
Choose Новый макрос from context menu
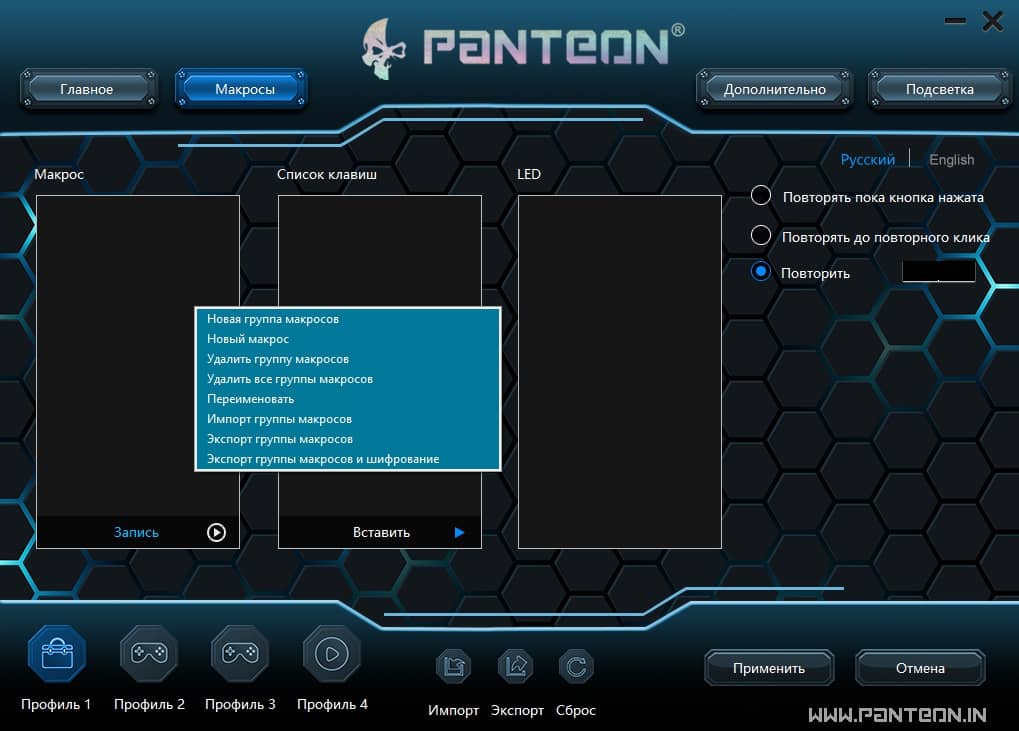click(x=348, y=339)
